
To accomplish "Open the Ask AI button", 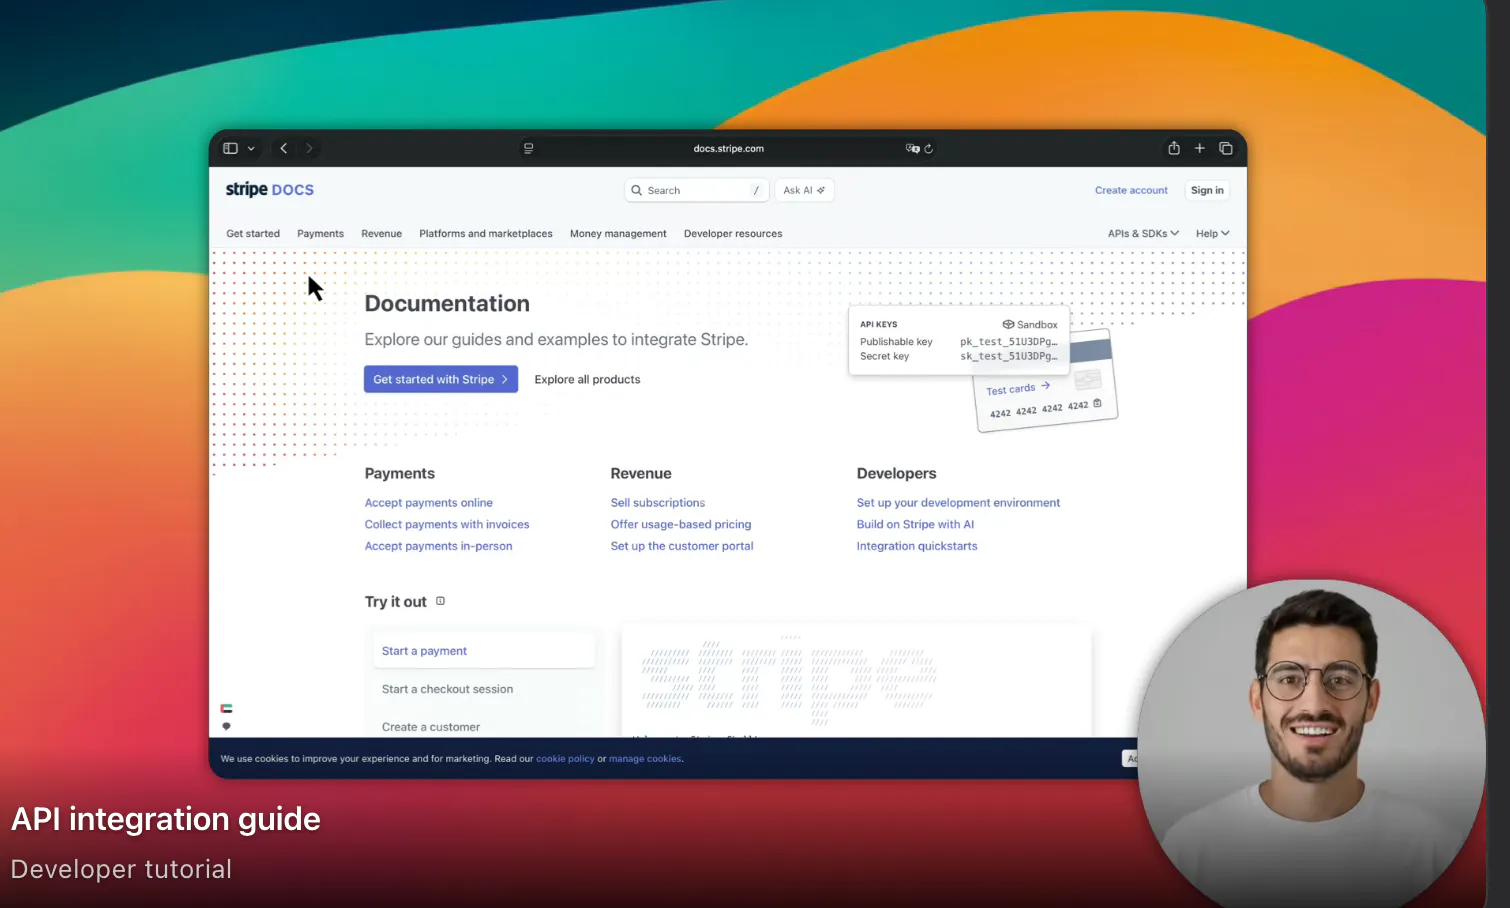I will 804,190.
